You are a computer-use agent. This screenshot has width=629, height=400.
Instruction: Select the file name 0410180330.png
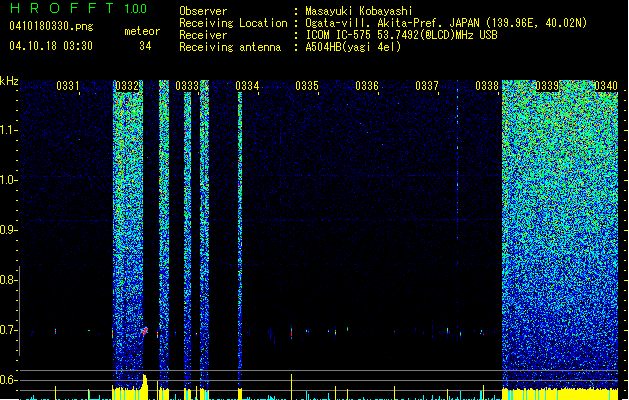point(51,26)
